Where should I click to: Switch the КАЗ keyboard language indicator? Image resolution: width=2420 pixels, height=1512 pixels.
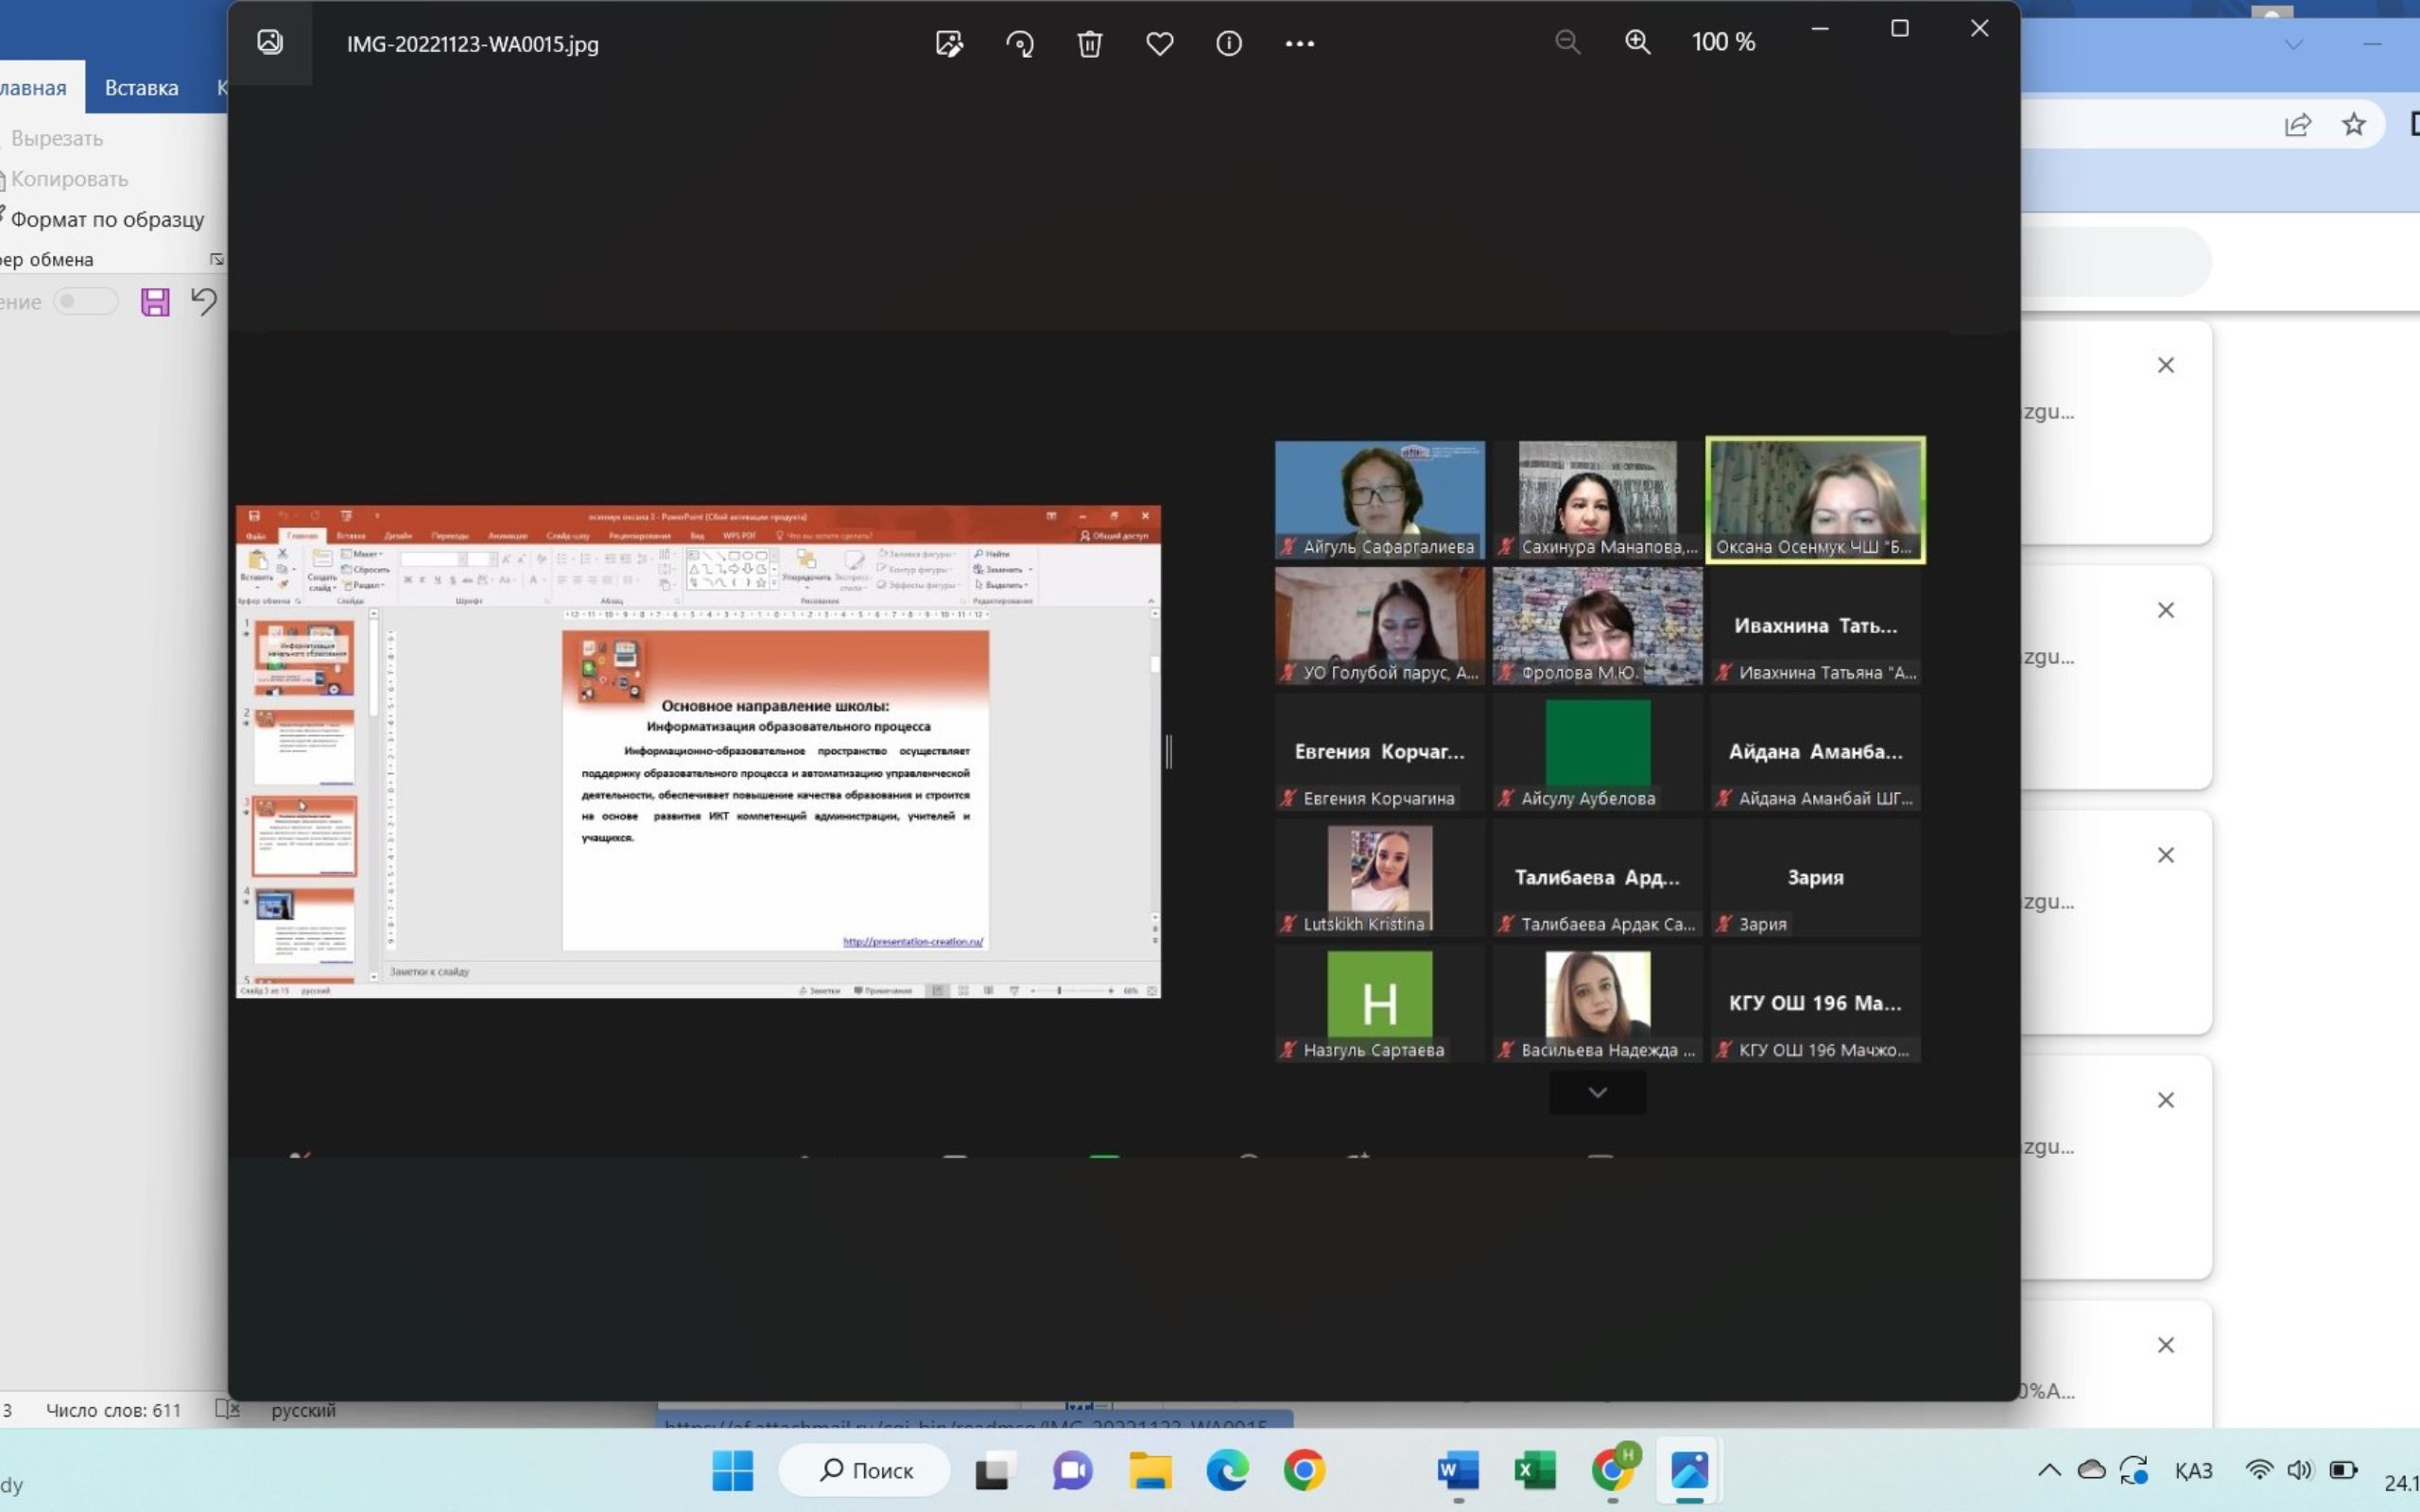point(2193,1470)
